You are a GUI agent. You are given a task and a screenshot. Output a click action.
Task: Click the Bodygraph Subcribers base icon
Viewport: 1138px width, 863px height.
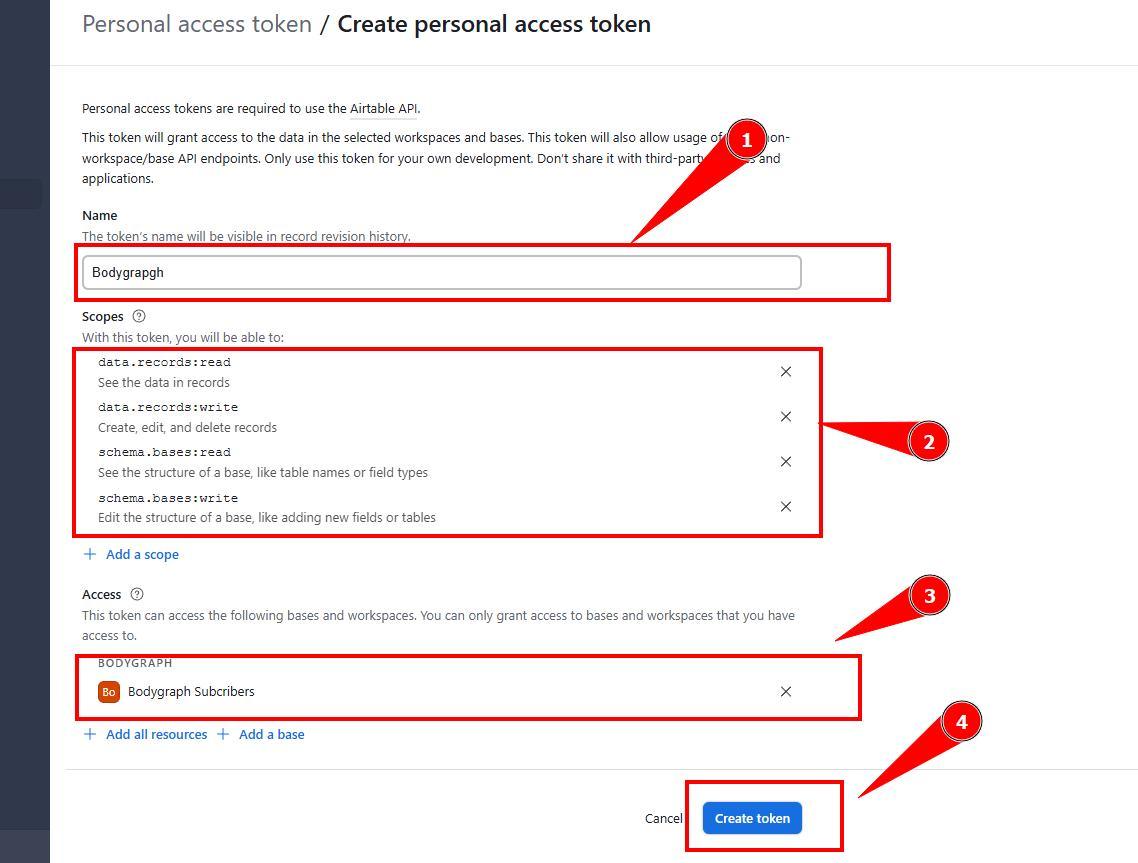(x=109, y=692)
